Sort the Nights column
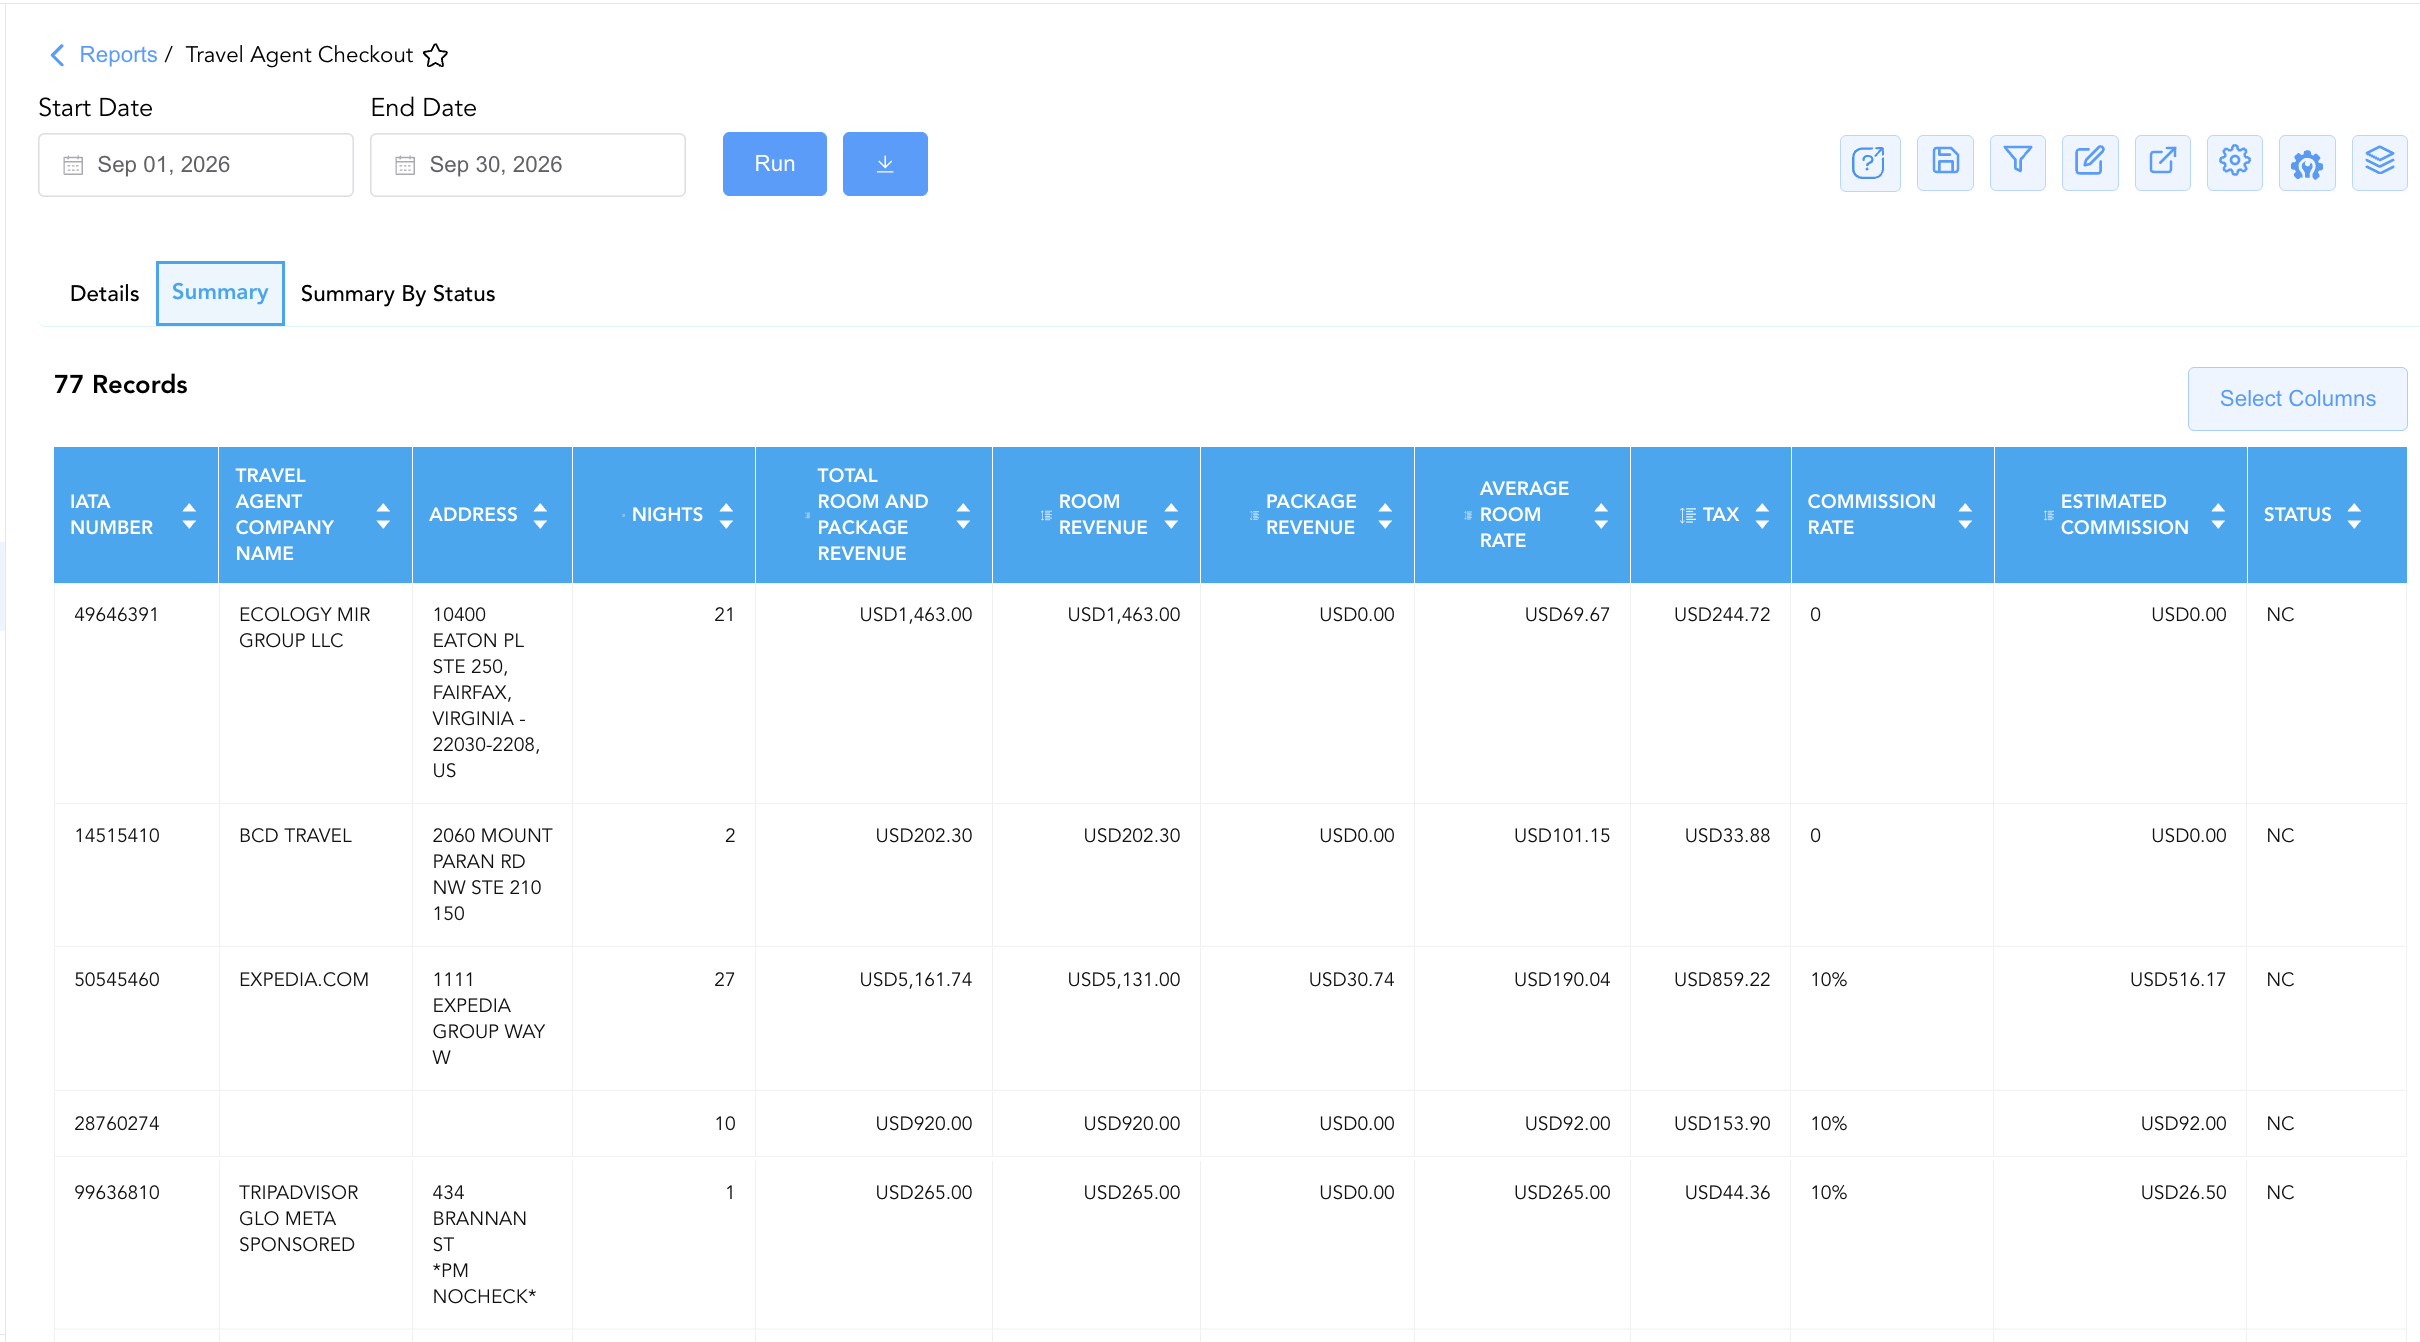This screenshot has height=1342, width=2420. click(727, 515)
